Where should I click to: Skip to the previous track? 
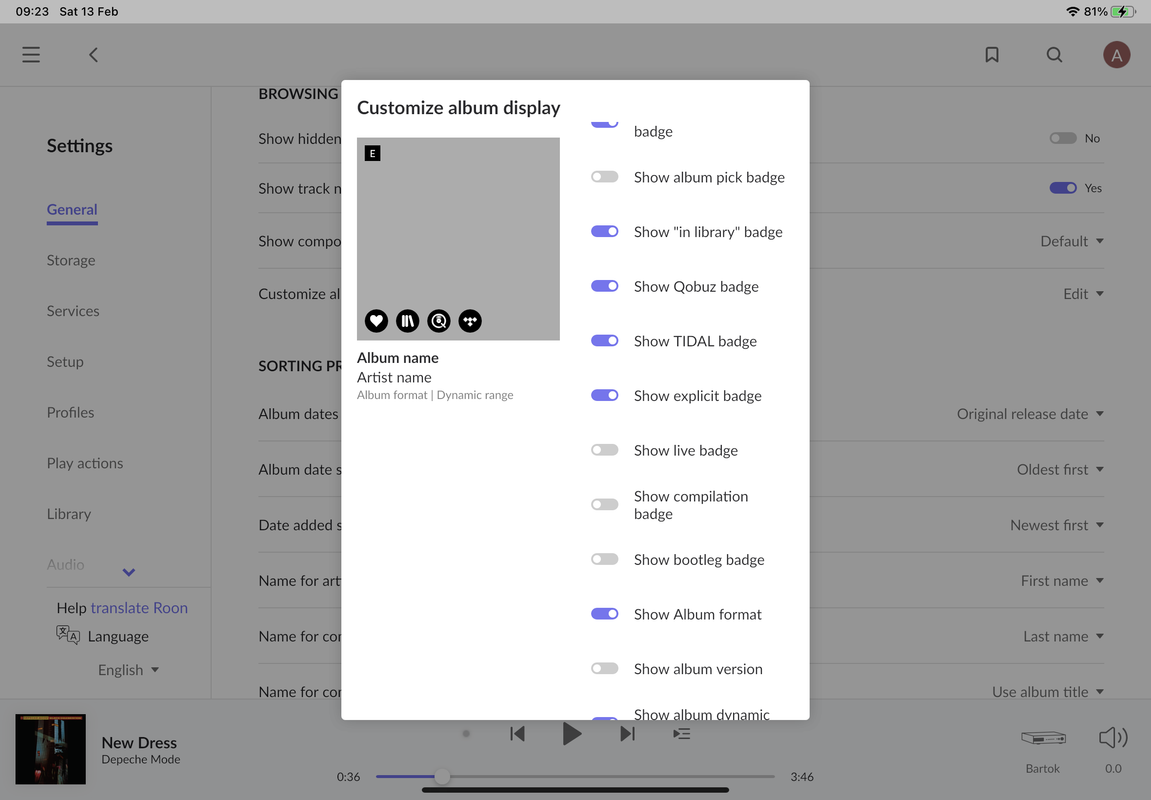point(518,733)
